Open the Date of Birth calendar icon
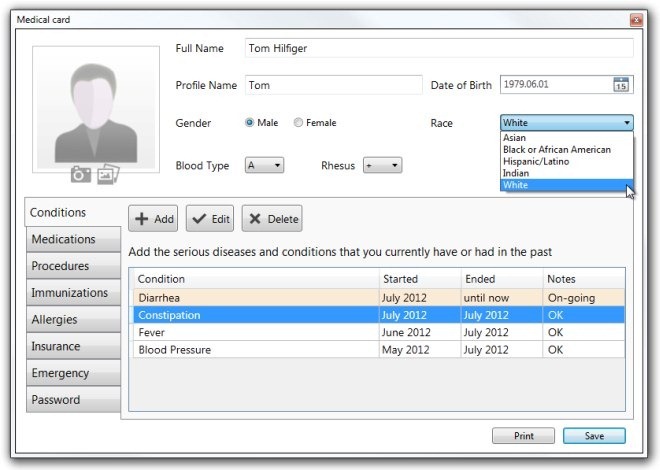 (x=621, y=84)
